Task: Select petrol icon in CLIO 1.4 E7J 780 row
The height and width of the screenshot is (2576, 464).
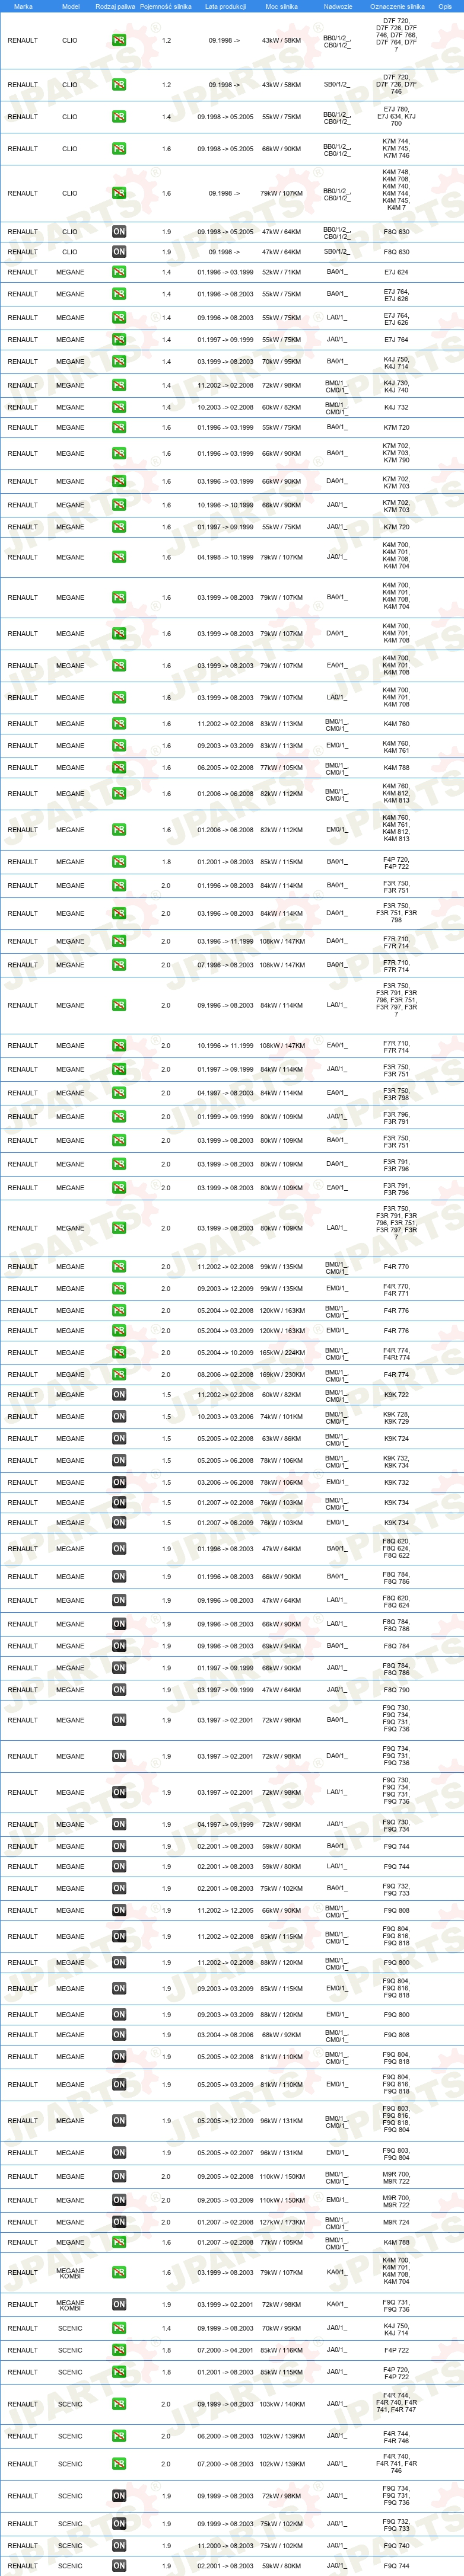Action: click(119, 117)
